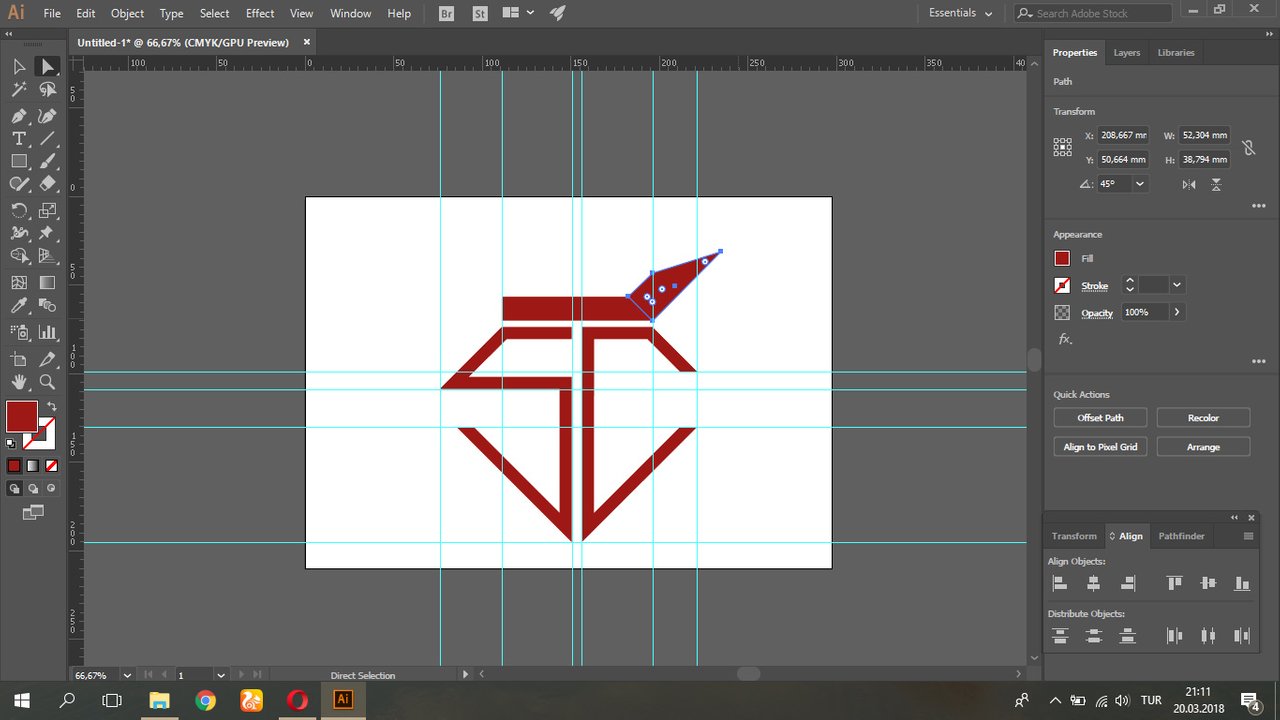Open the Effect menu

(x=260, y=13)
